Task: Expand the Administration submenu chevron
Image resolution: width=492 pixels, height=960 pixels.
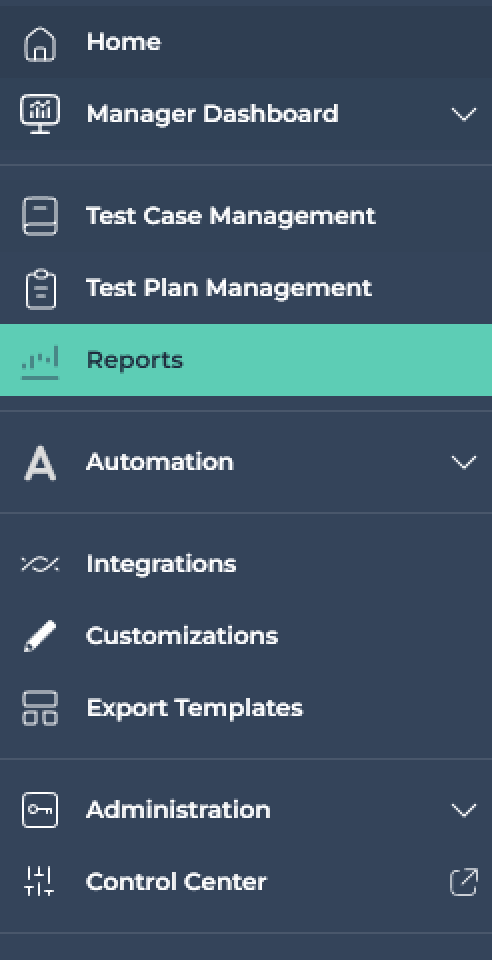Action: click(x=463, y=811)
